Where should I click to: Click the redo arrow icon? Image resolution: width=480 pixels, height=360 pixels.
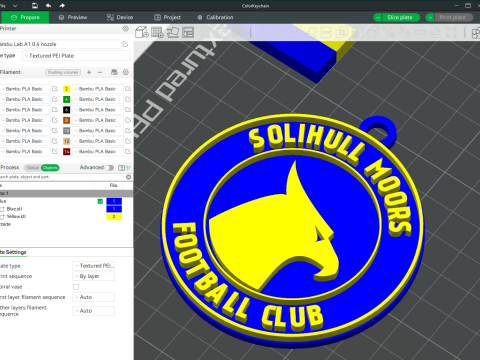tap(62, 6)
